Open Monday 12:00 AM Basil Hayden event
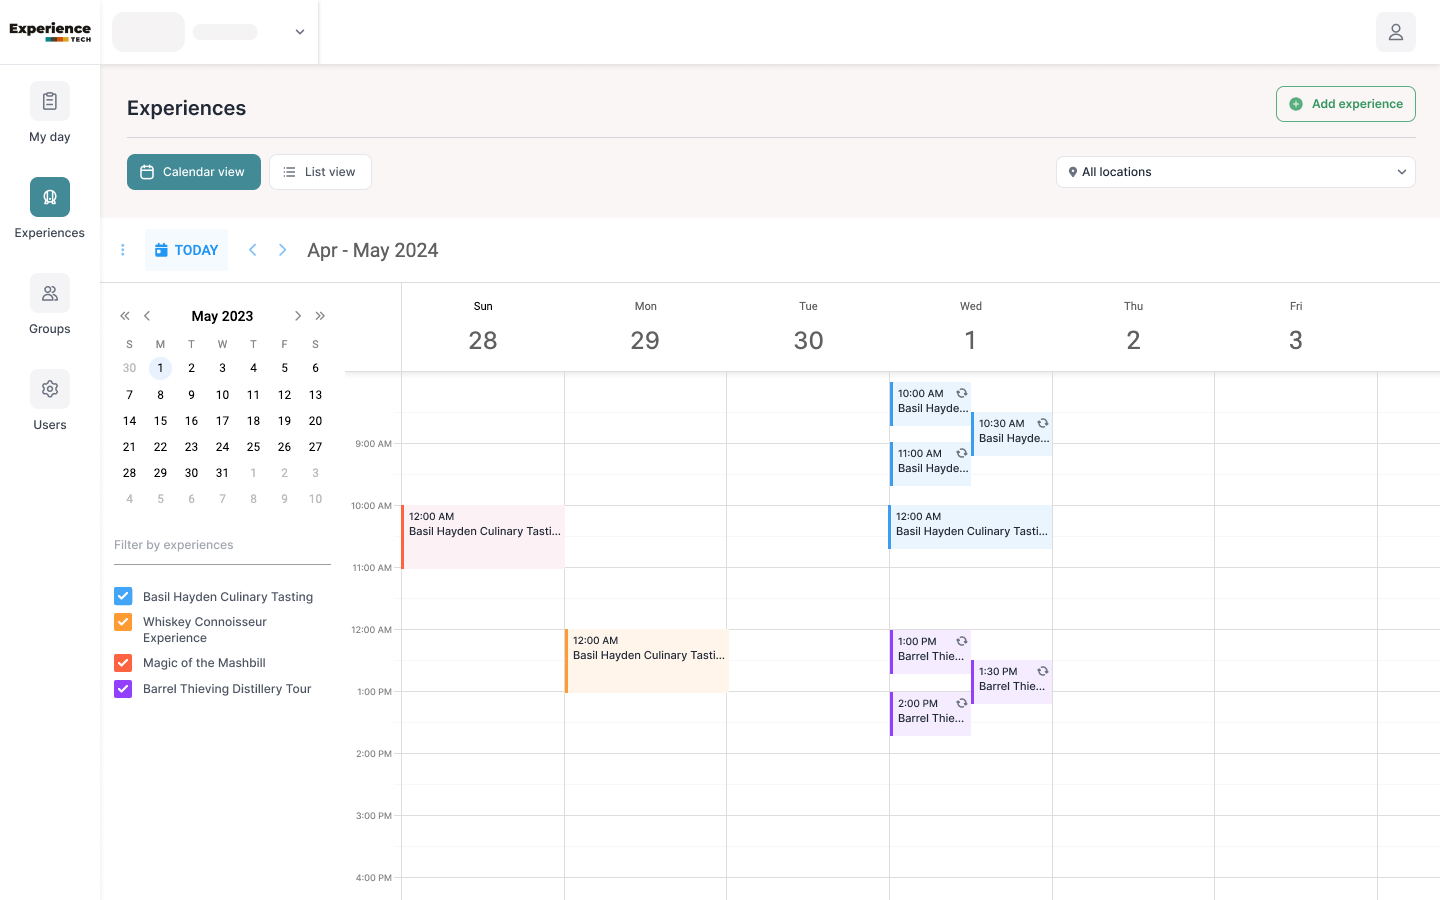This screenshot has height=900, width=1440. 647,661
